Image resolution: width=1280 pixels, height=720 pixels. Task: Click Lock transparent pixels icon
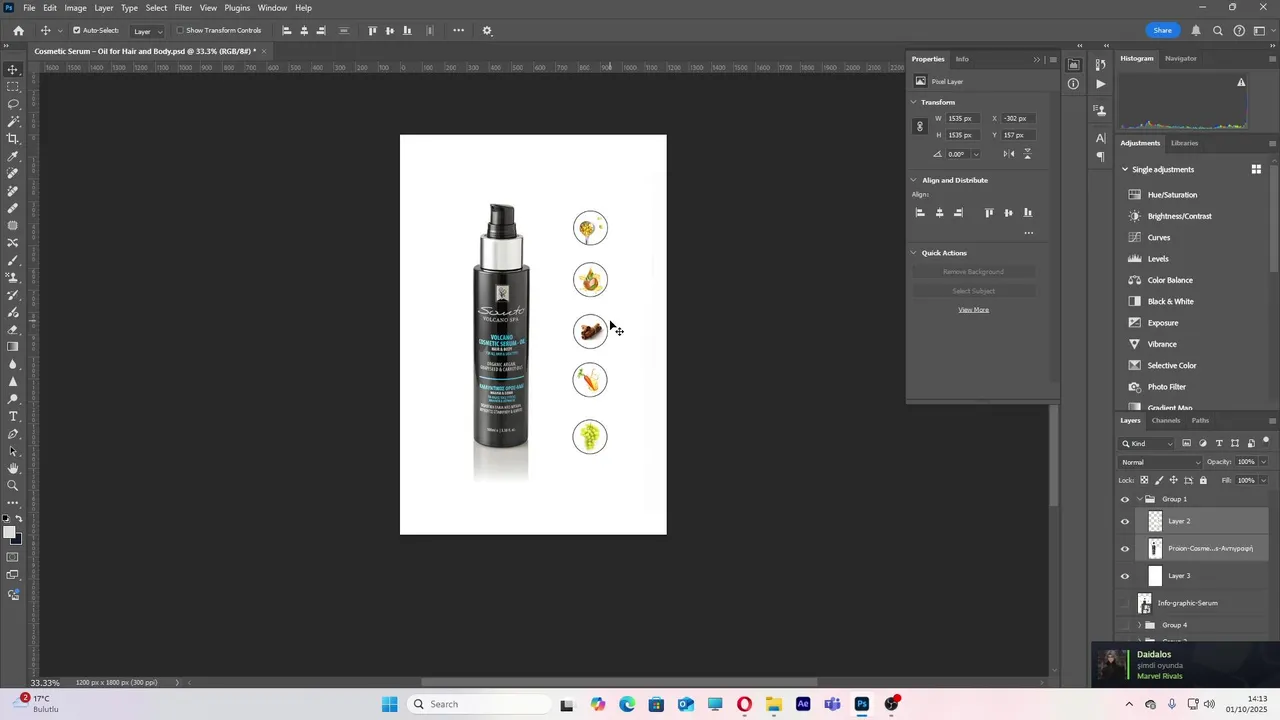(1143, 480)
